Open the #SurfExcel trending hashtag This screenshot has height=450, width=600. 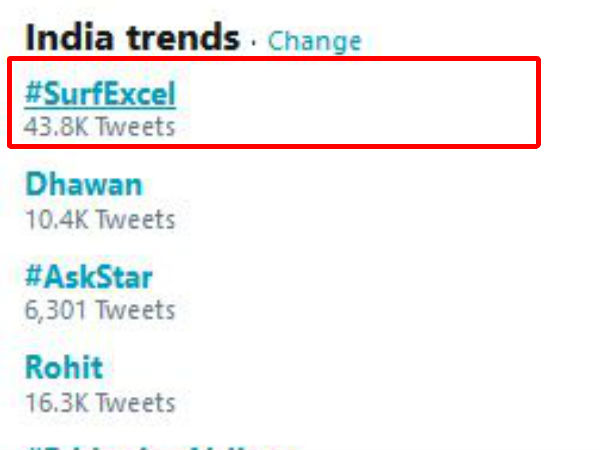[x=100, y=94]
